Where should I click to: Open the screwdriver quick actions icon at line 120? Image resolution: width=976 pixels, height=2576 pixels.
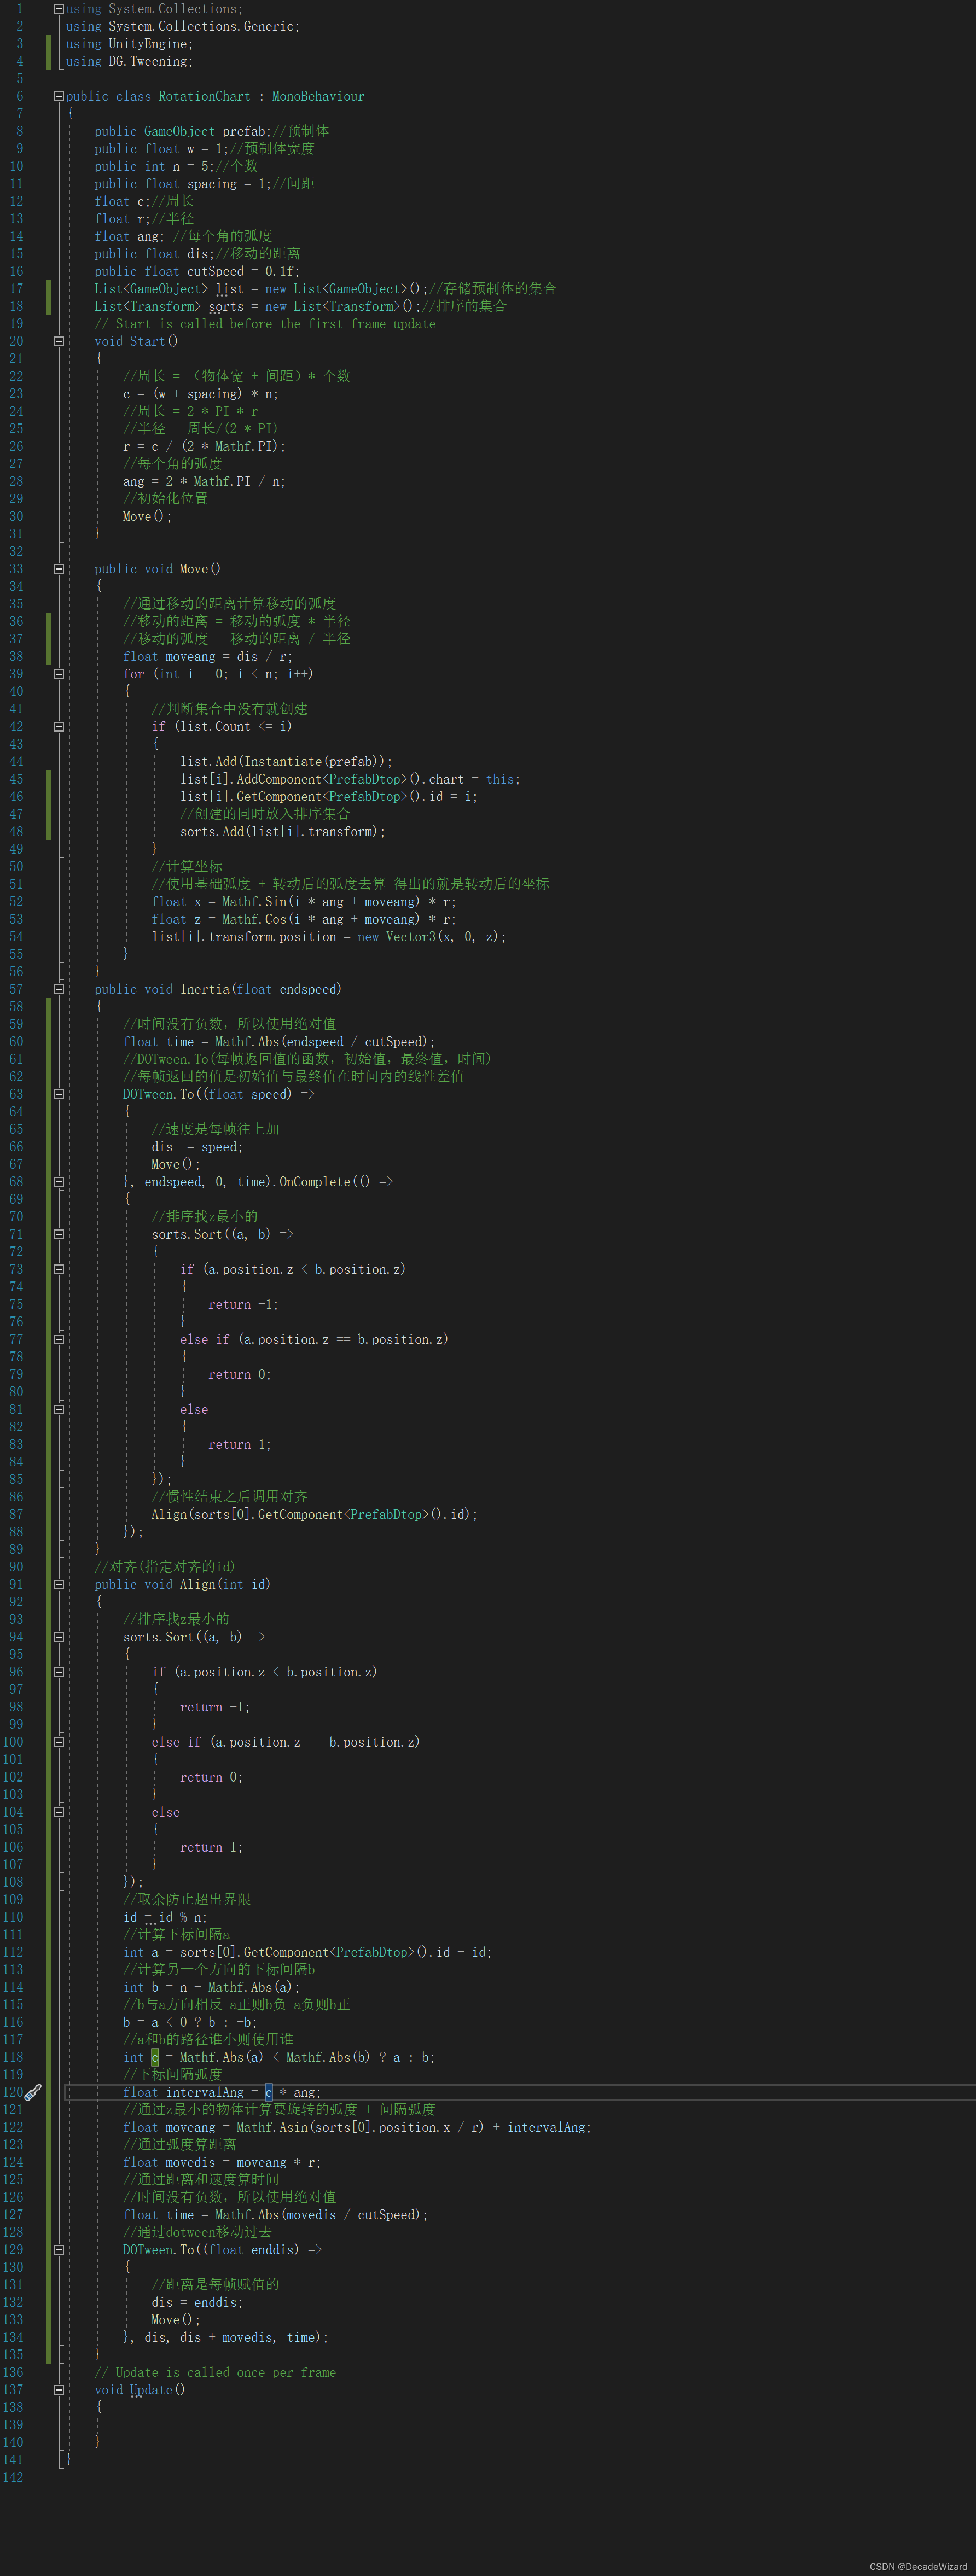pyautogui.click(x=33, y=2092)
